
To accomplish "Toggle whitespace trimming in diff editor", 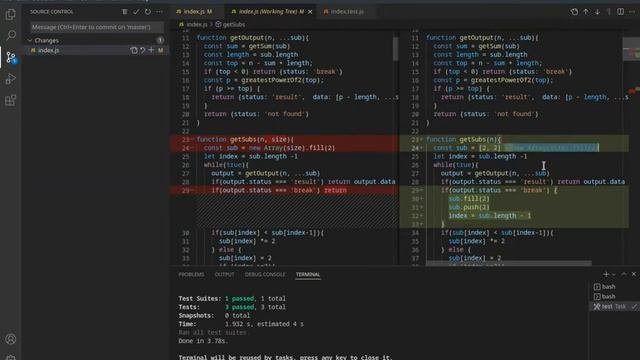I will pos(609,12).
